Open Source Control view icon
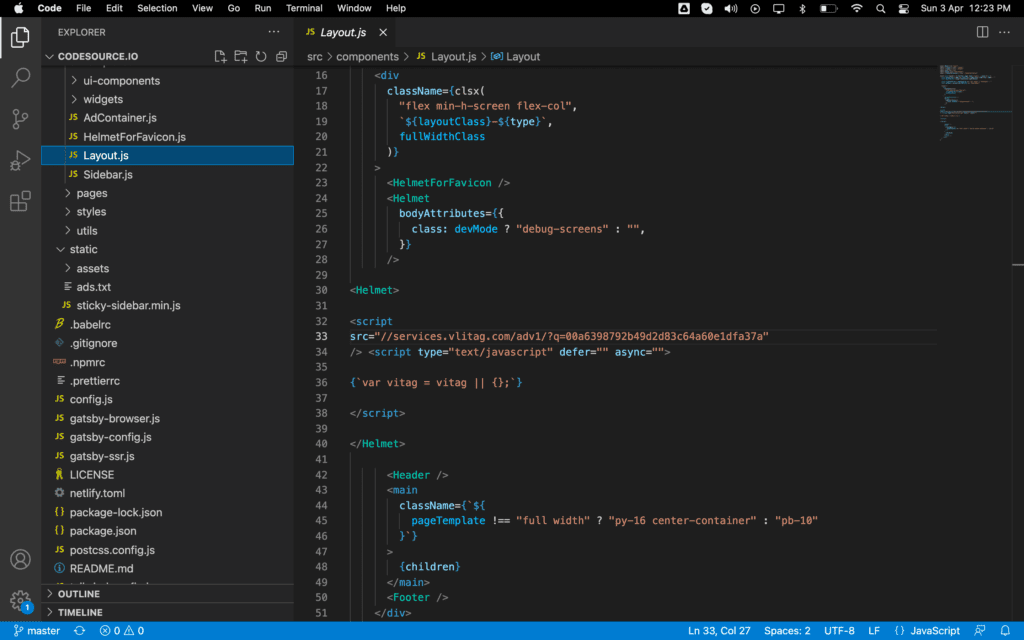The width and height of the screenshot is (1024, 640). coord(20,119)
